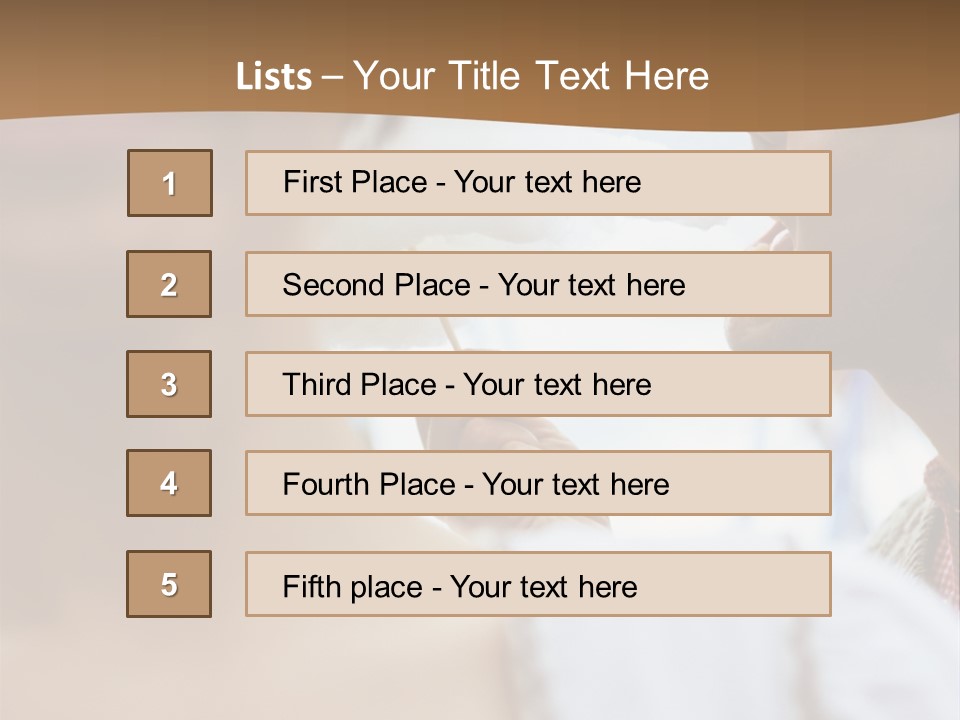Select the number 2 box
Image resolution: width=960 pixels, height=720 pixels.
pos(169,284)
